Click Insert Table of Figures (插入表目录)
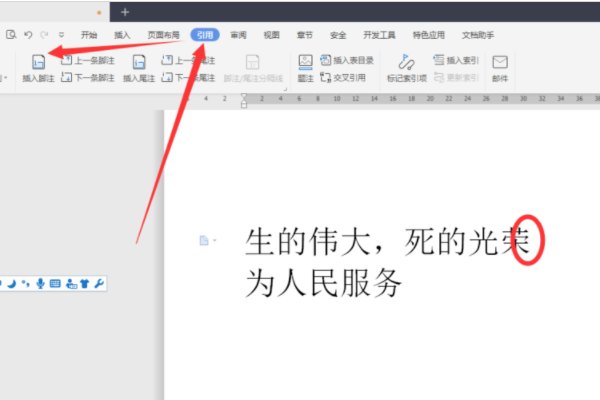 click(x=347, y=60)
